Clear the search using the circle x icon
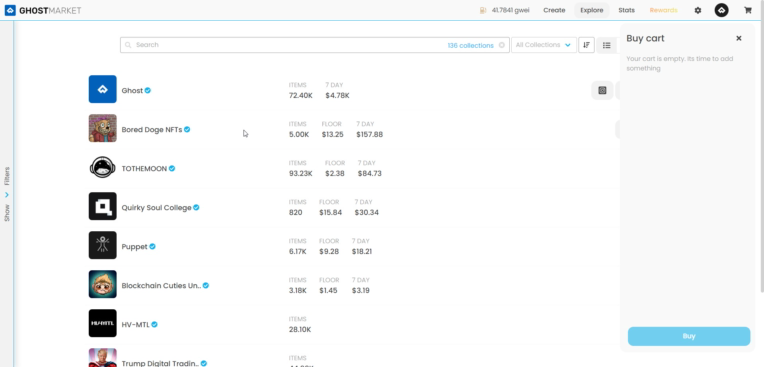The image size is (764, 367). point(502,45)
